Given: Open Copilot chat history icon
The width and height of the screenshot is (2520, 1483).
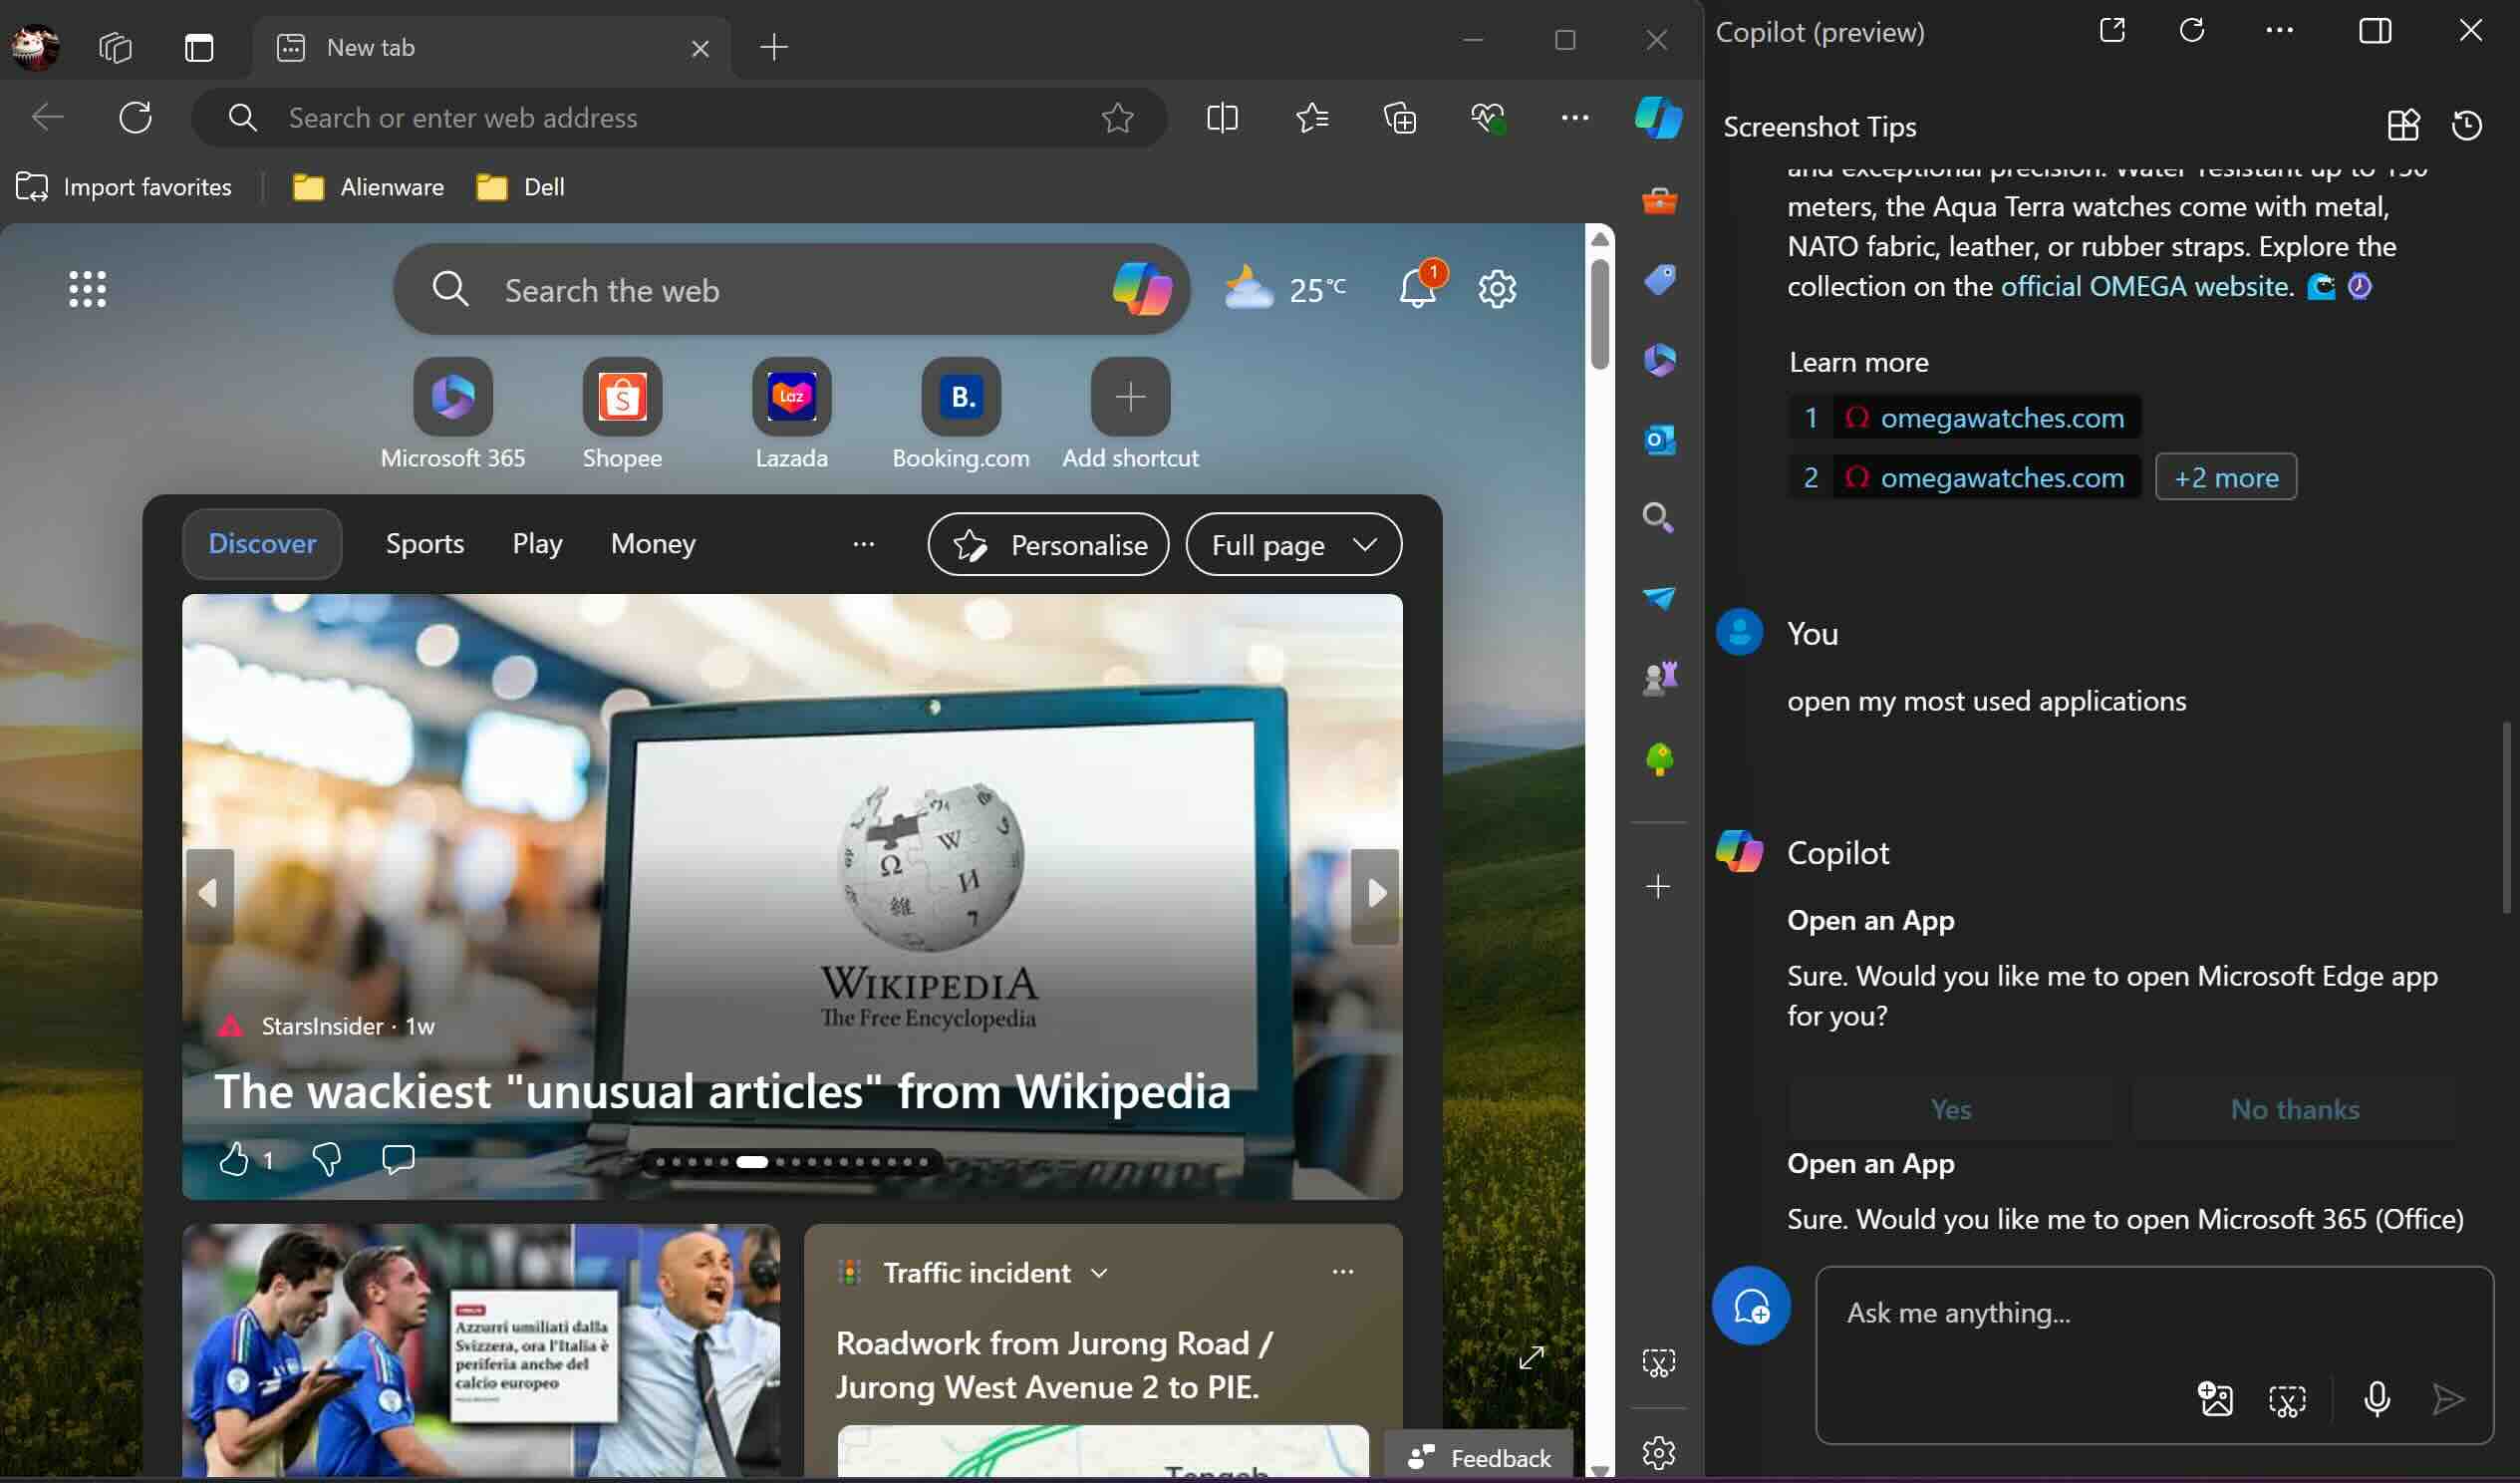Looking at the screenshot, I should [x=2467, y=126].
